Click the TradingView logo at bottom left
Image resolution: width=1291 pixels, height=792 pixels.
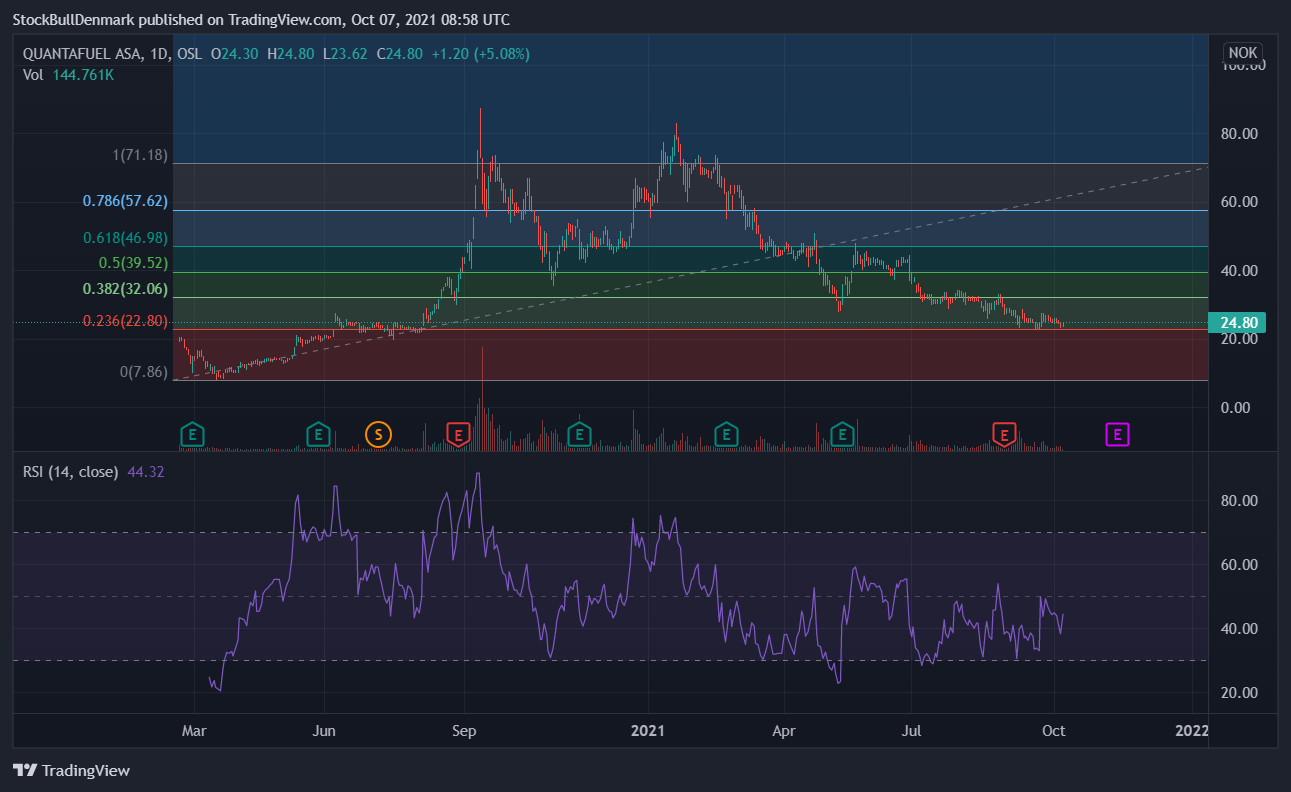pos(71,771)
